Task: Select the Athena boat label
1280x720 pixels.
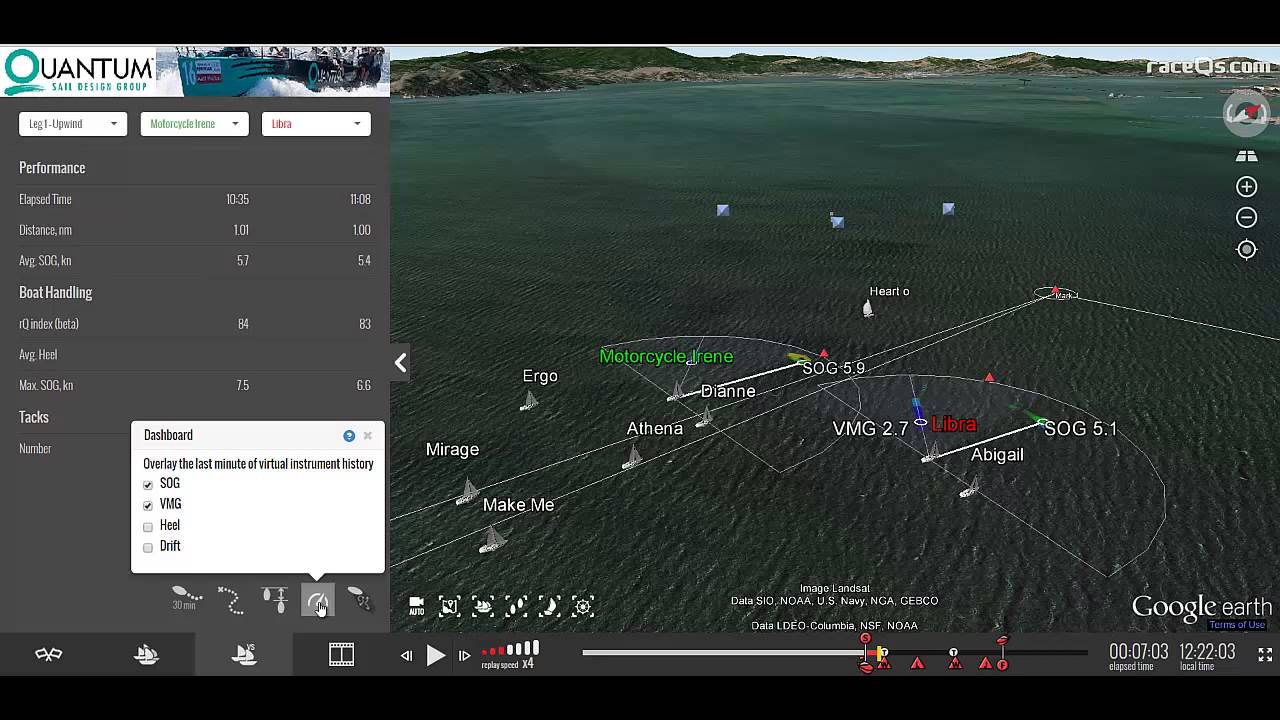Action: click(x=655, y=429)
